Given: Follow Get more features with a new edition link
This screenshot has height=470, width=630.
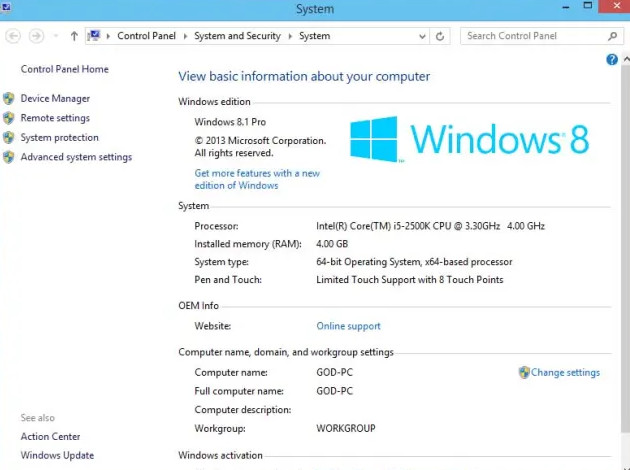Looking at the screenshot, I should (x=257, y=179).
